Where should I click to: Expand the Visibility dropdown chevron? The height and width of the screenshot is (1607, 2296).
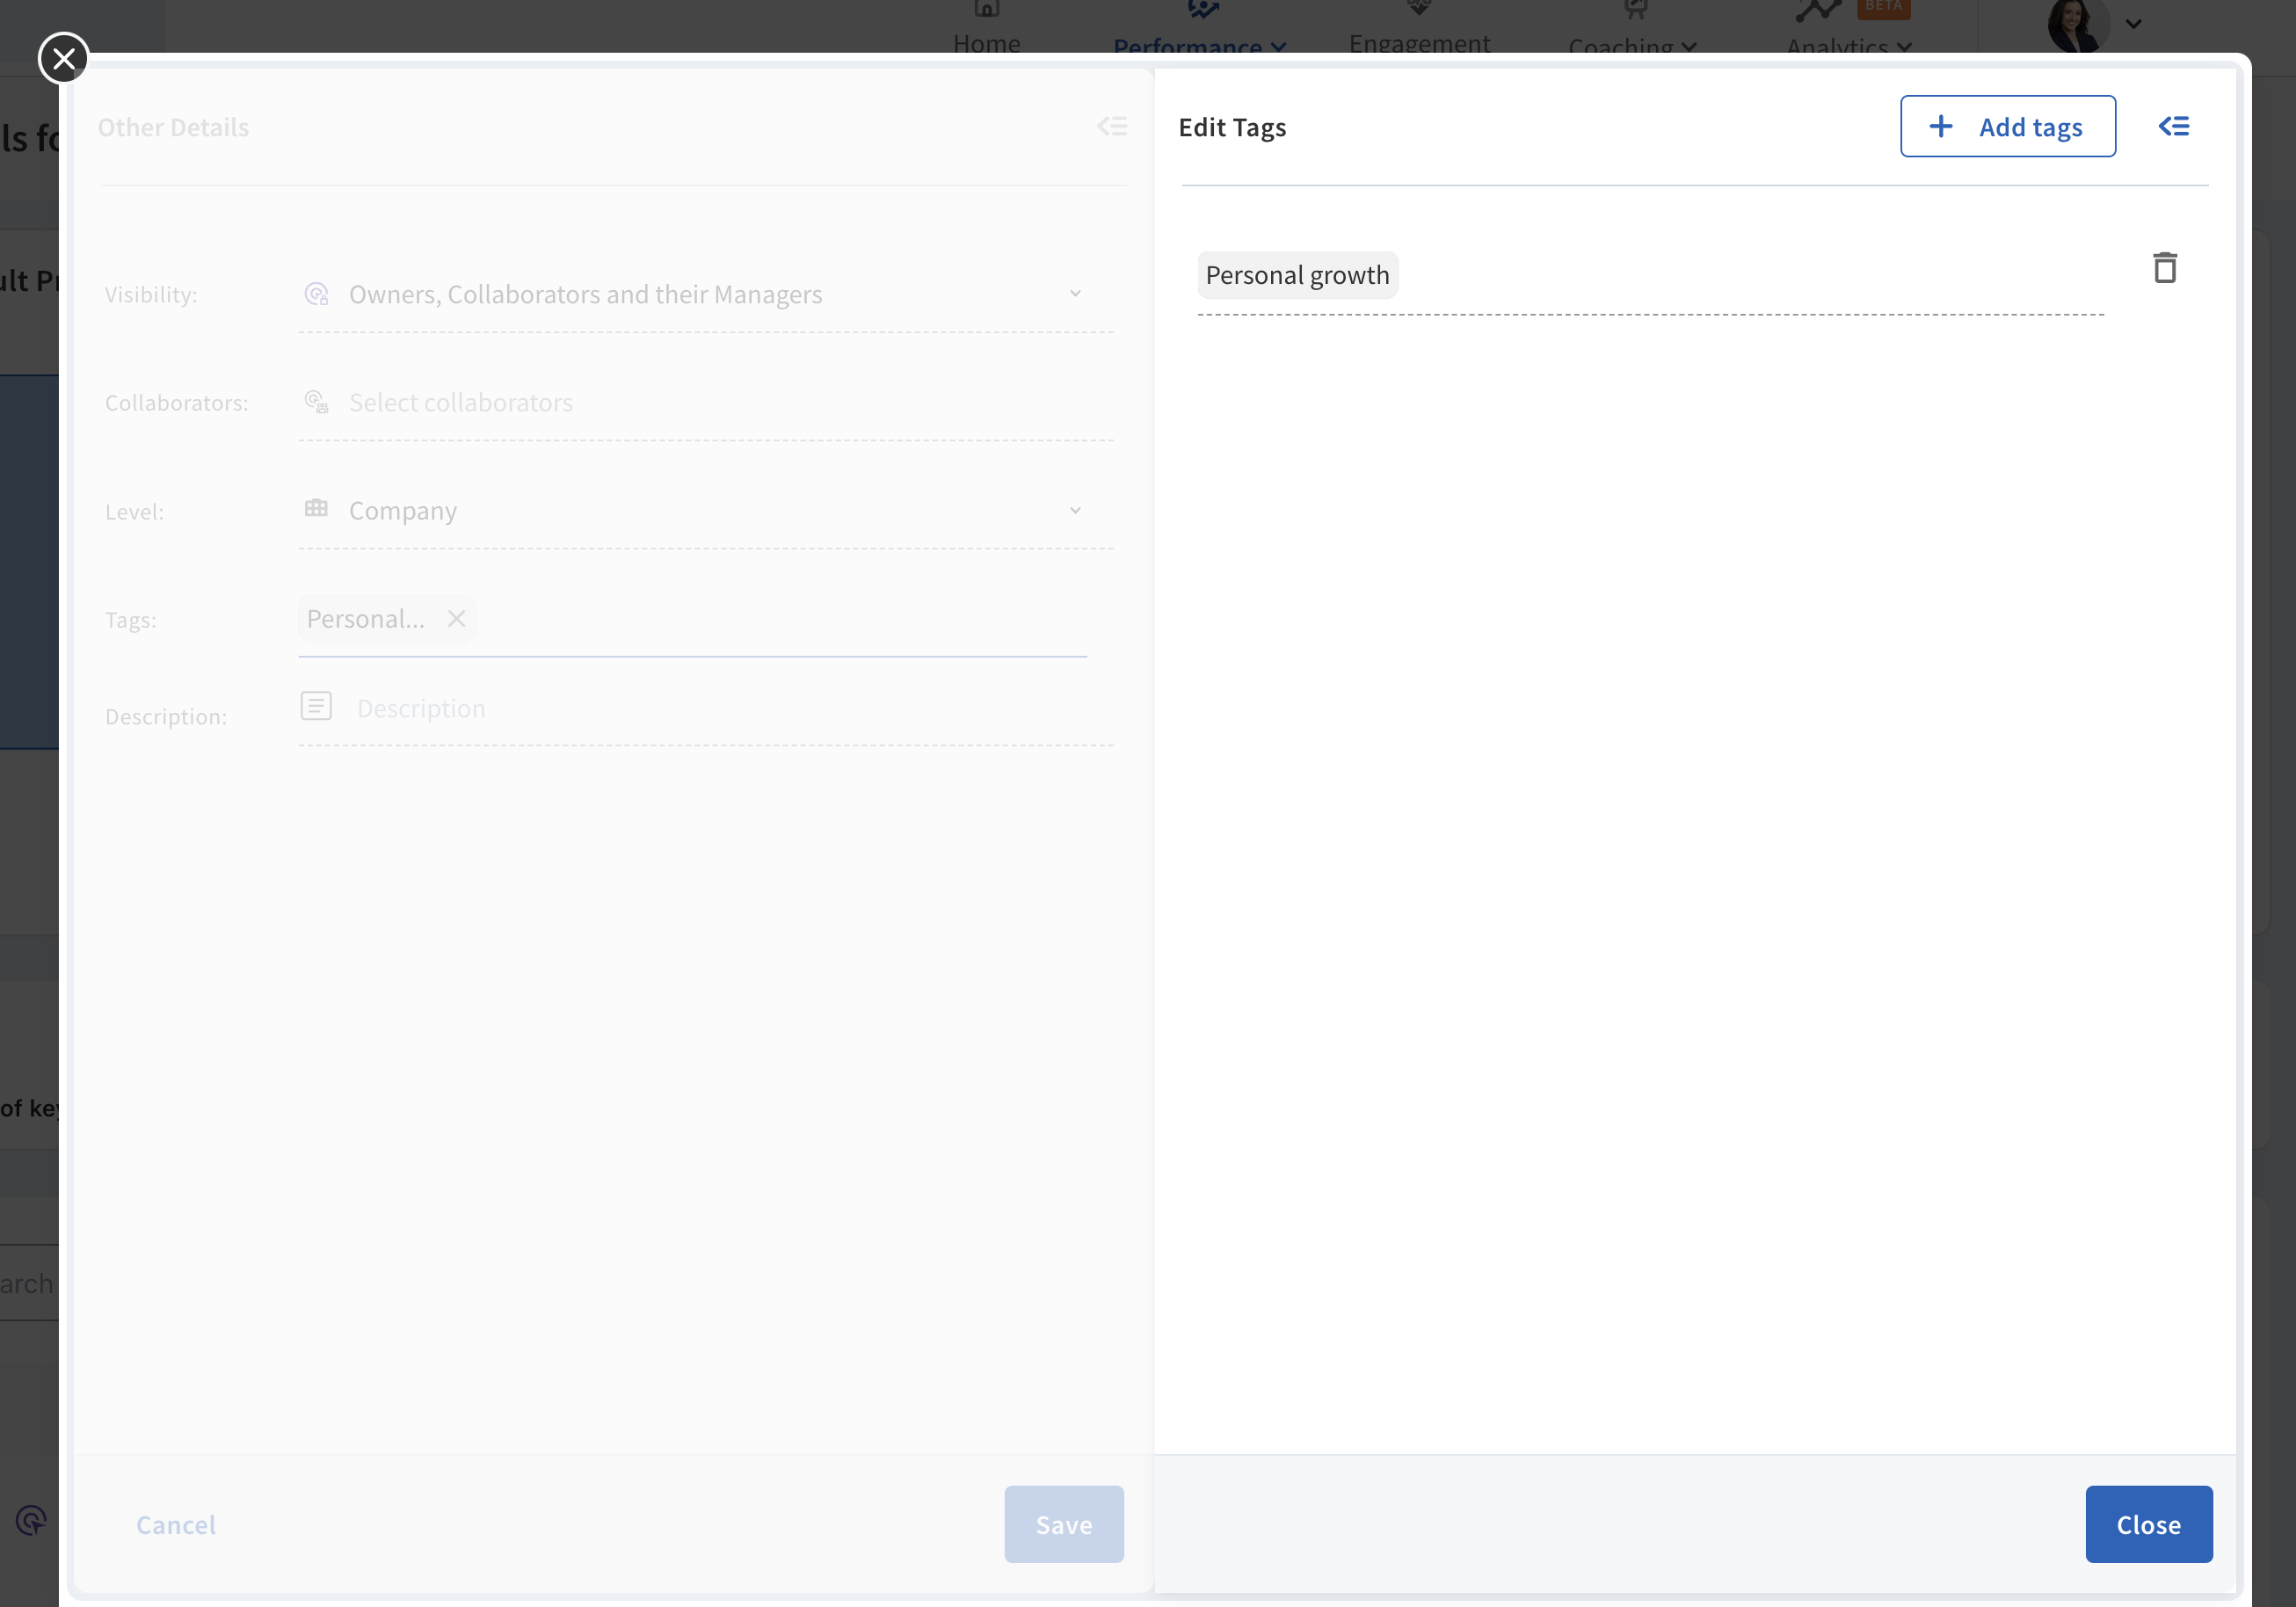point(1075,294)
